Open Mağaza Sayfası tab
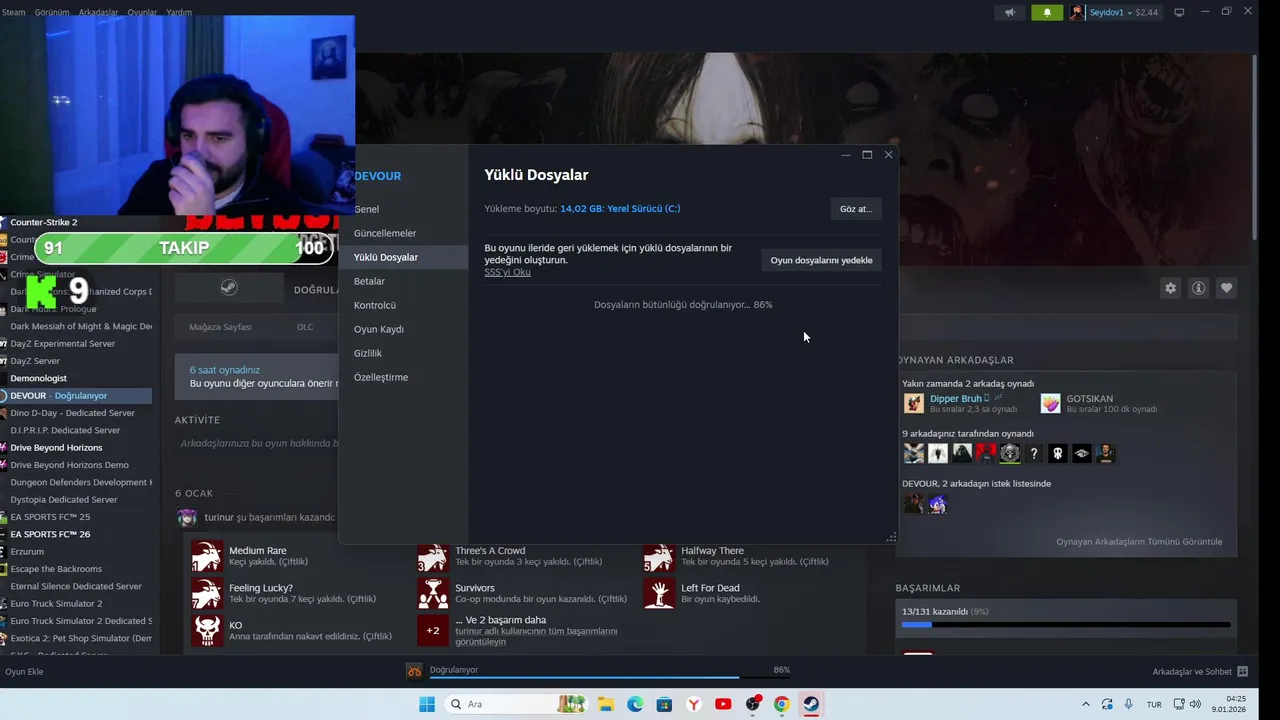The image size is (1280, 720). coord(220,327)
